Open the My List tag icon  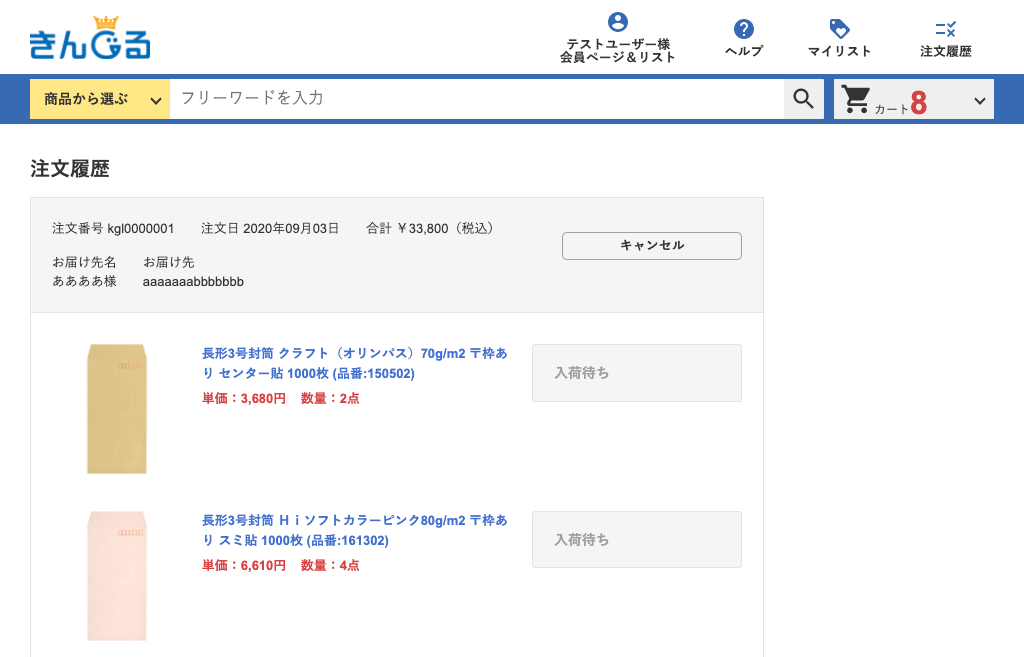[x=839, y=29]
